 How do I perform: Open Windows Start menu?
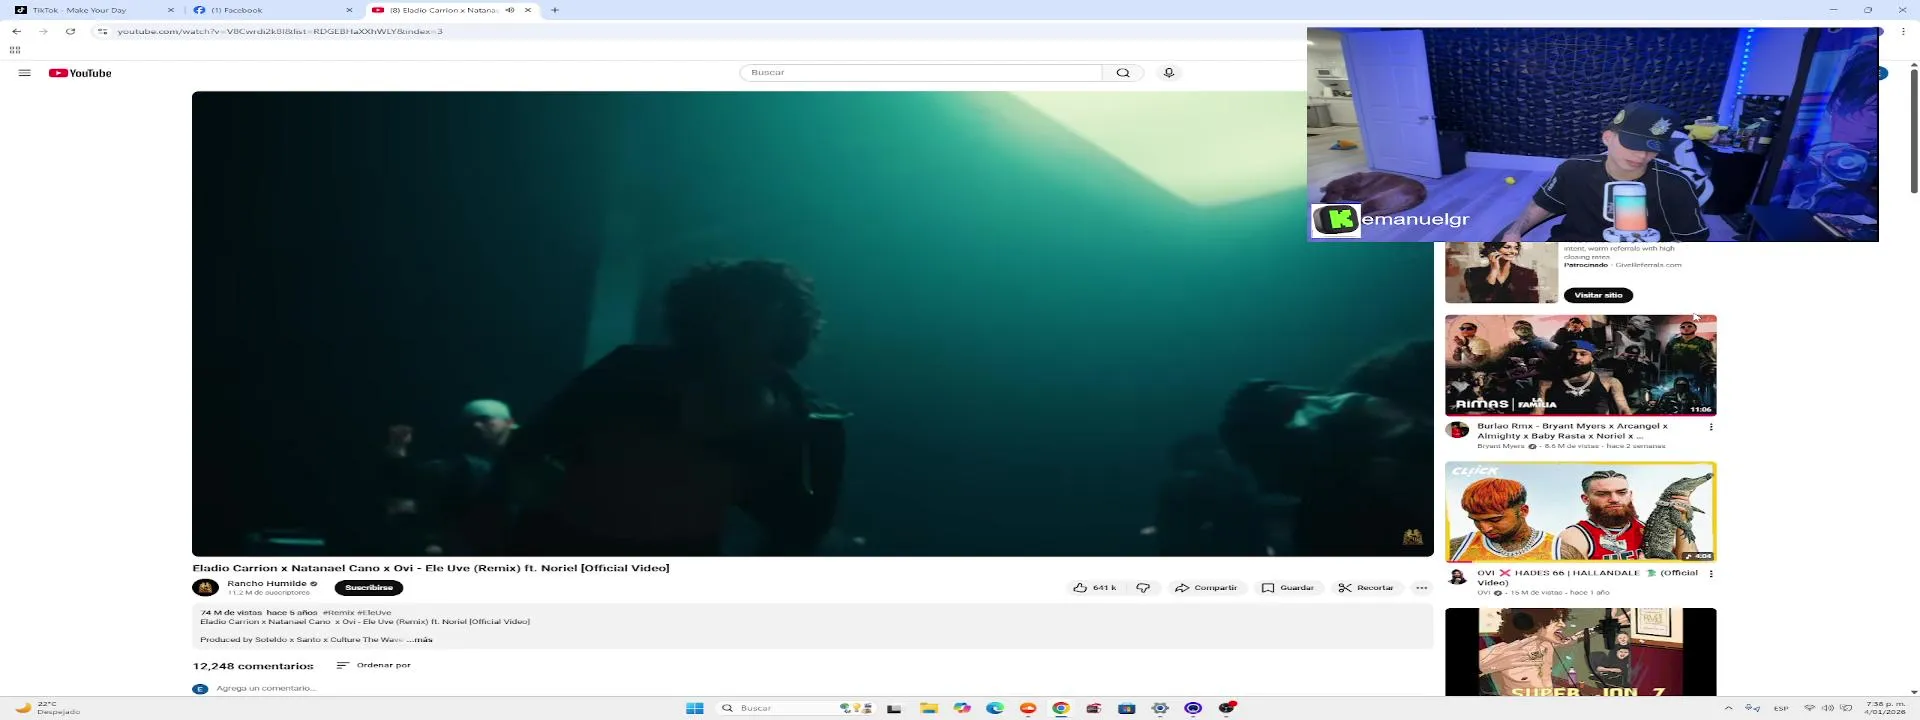tap(695, 708)
